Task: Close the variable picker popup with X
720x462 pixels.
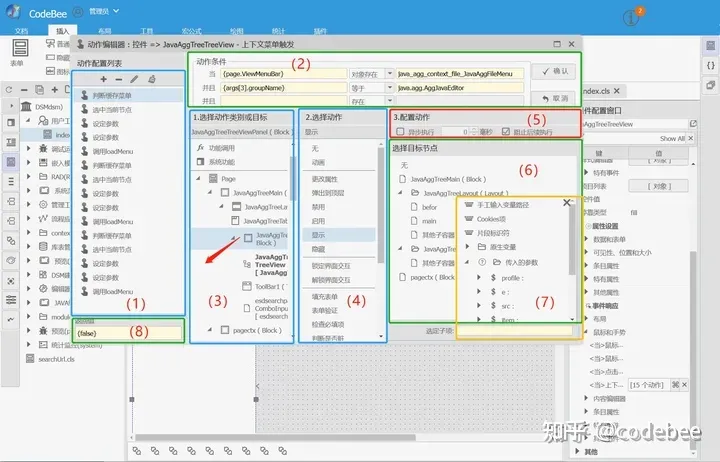Action: tap(567, 203)
